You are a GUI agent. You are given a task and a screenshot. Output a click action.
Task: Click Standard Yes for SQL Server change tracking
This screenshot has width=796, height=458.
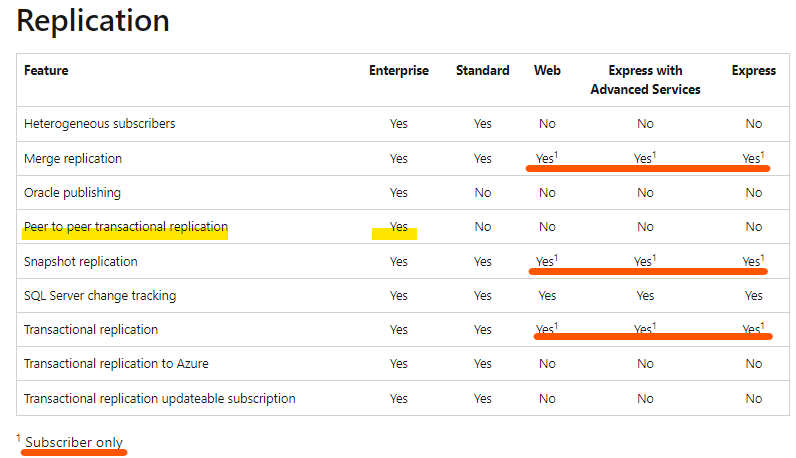point(483,296)
